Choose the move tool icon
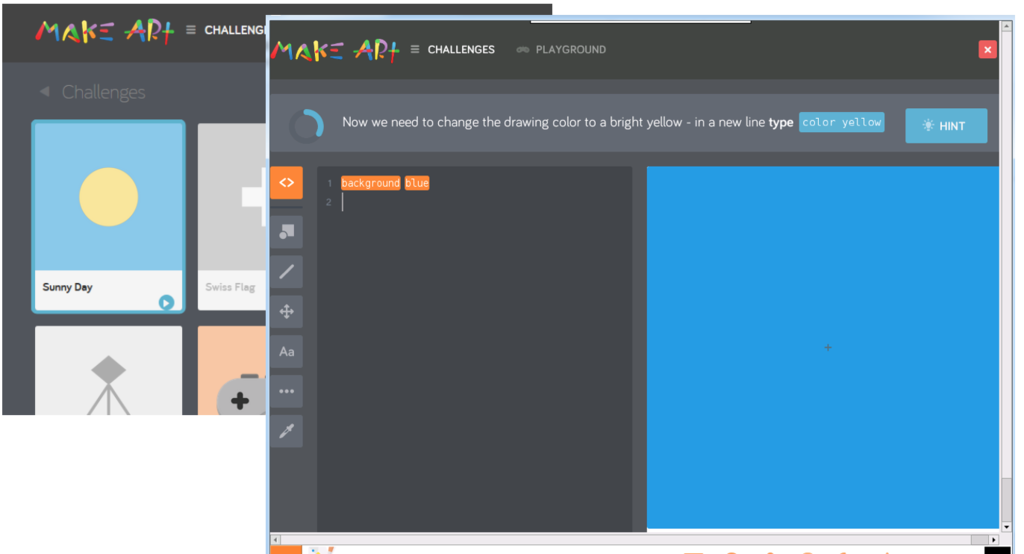1024x554 pixels. click(x=287, y=312)
